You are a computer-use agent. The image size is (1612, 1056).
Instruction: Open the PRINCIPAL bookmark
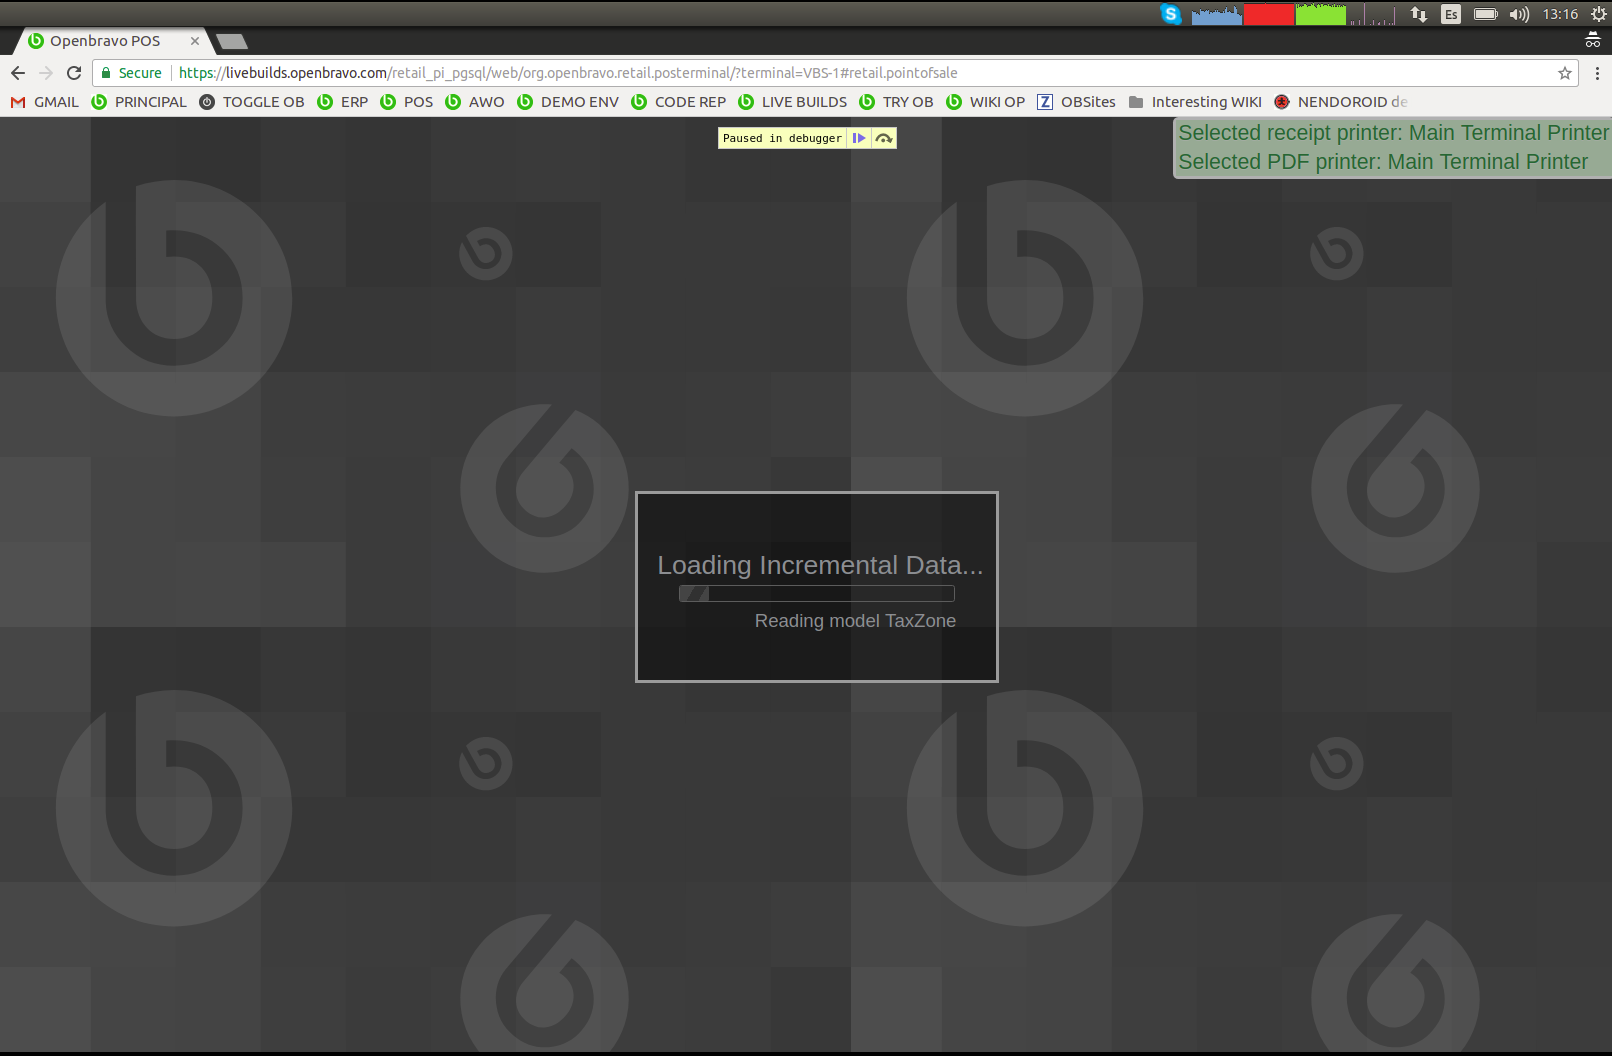(x=139, y=102)
